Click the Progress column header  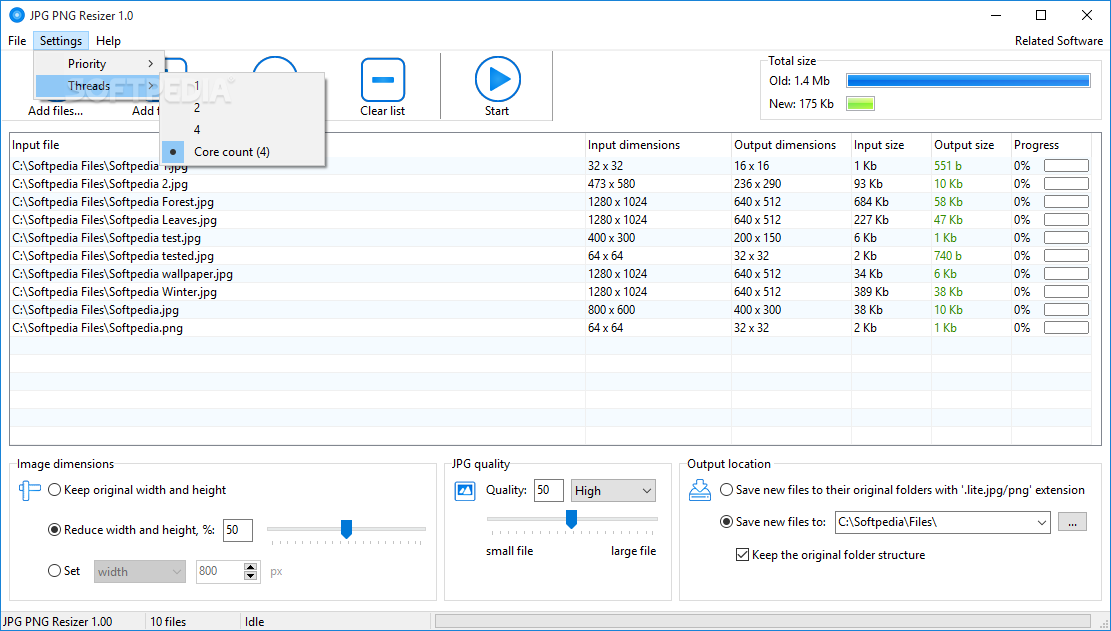pos(1051,144)
